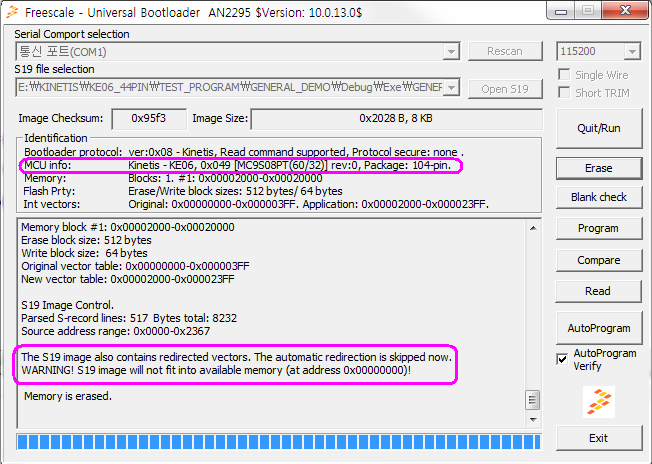Viewport: 652px width, 464px height.
Task: Click Memory Blocks 0x00002000-0x00020000 text
Action: click(225, 178)
